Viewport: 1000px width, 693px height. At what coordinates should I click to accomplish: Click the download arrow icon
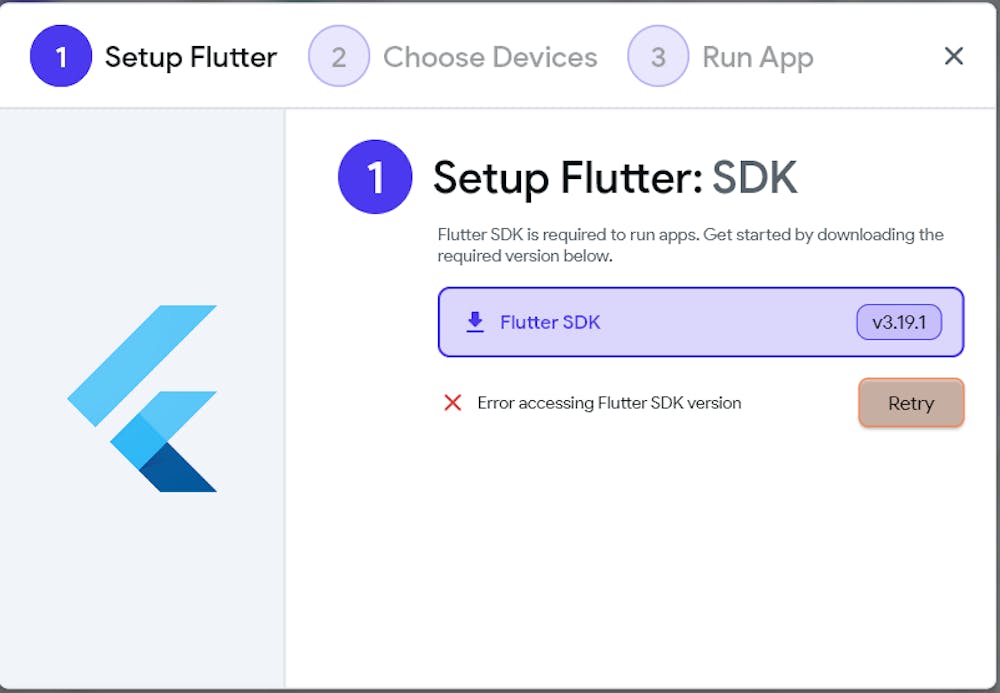[x=475, y=322]
